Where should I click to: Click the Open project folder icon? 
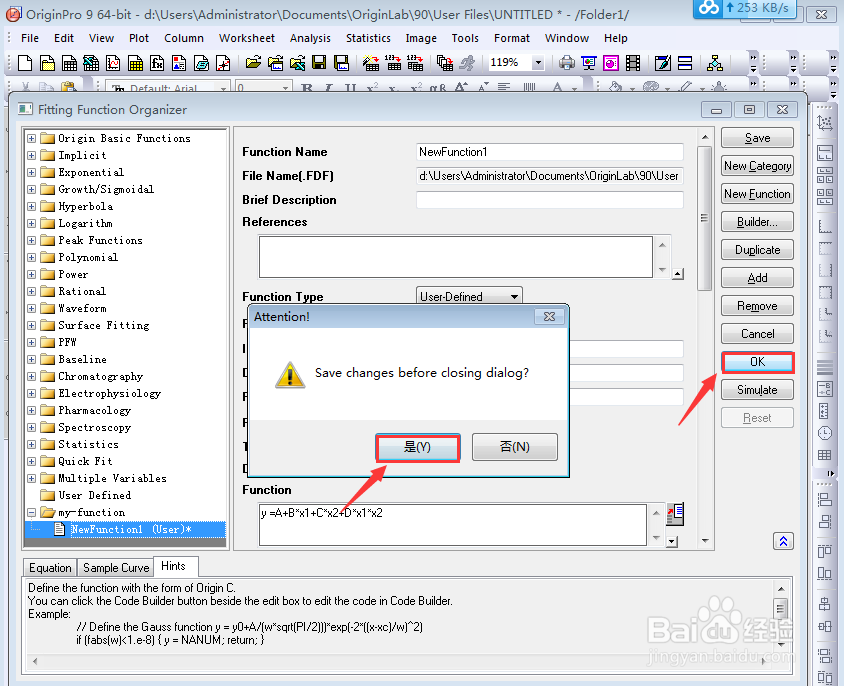pyautogui.click(x=253, y=63)
